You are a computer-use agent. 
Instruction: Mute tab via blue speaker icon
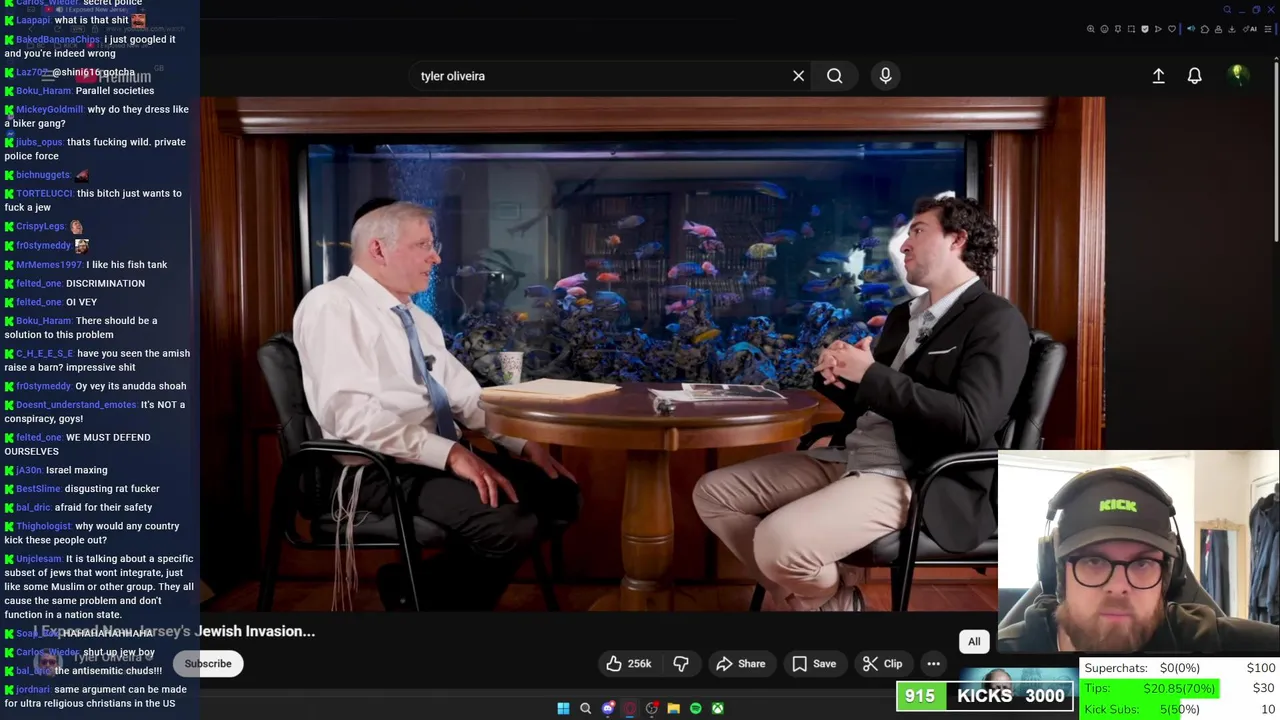pos(1191,29)
